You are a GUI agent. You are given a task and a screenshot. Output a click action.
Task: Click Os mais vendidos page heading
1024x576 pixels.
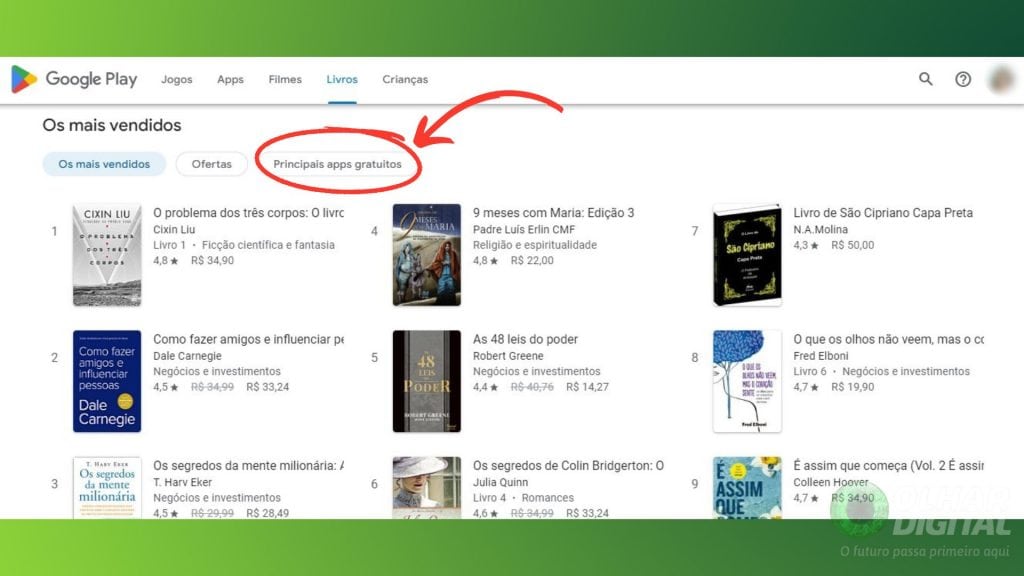pyautogui.click(x=112, y=125)
